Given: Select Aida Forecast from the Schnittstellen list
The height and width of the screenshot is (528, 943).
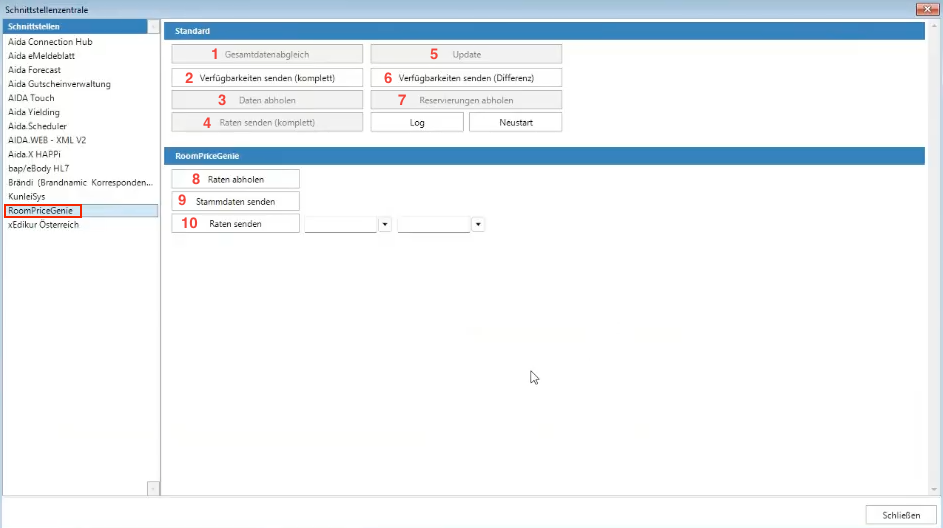Looking at the screenshot, I should pyautogui.click(x=35, y=70).
